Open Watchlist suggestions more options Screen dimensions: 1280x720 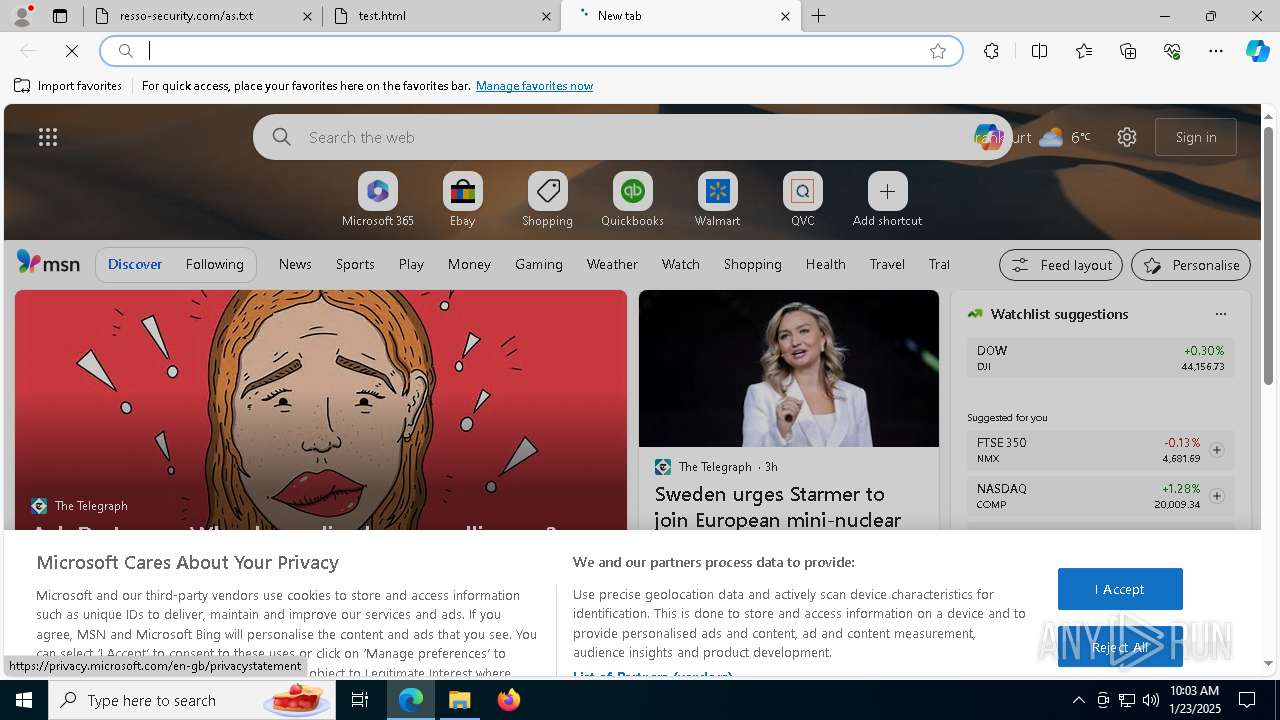point(1220,314)
